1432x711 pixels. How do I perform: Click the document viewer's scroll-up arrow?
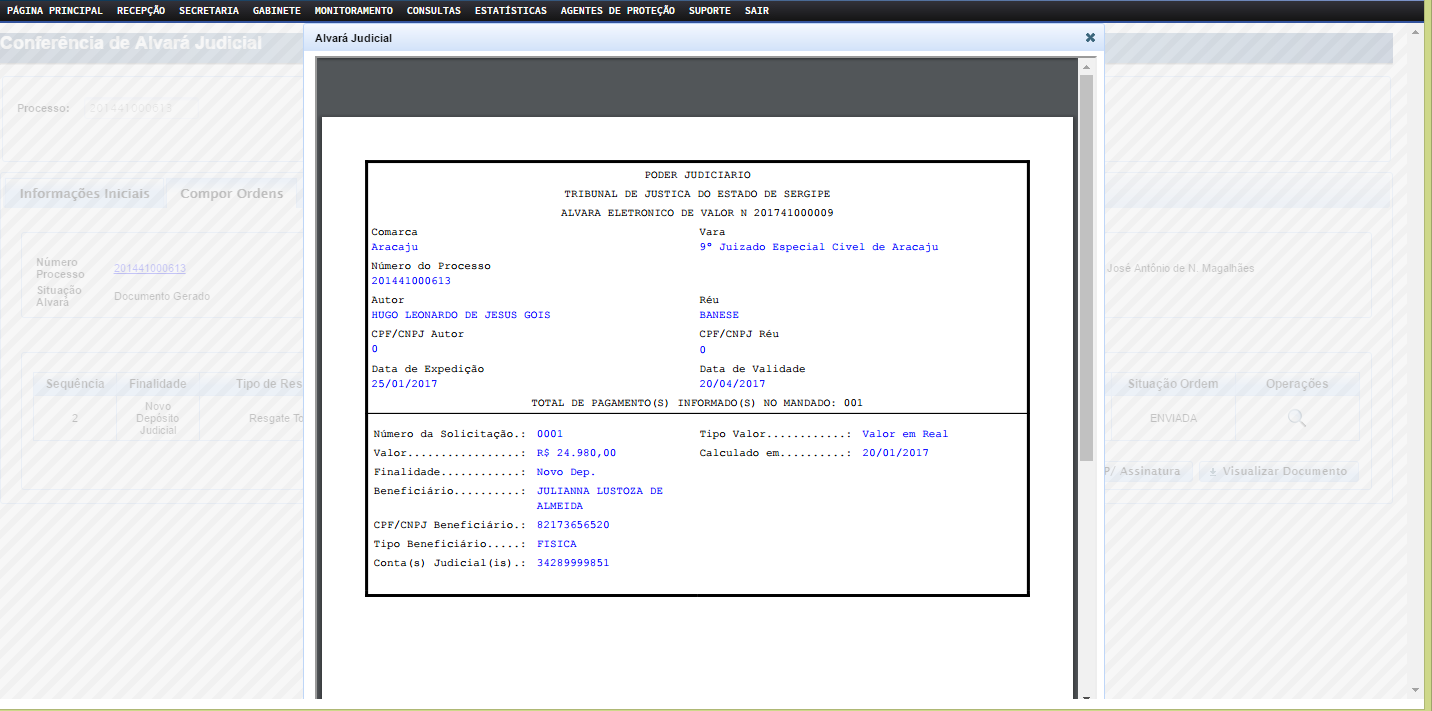[x=1086, y=66]
